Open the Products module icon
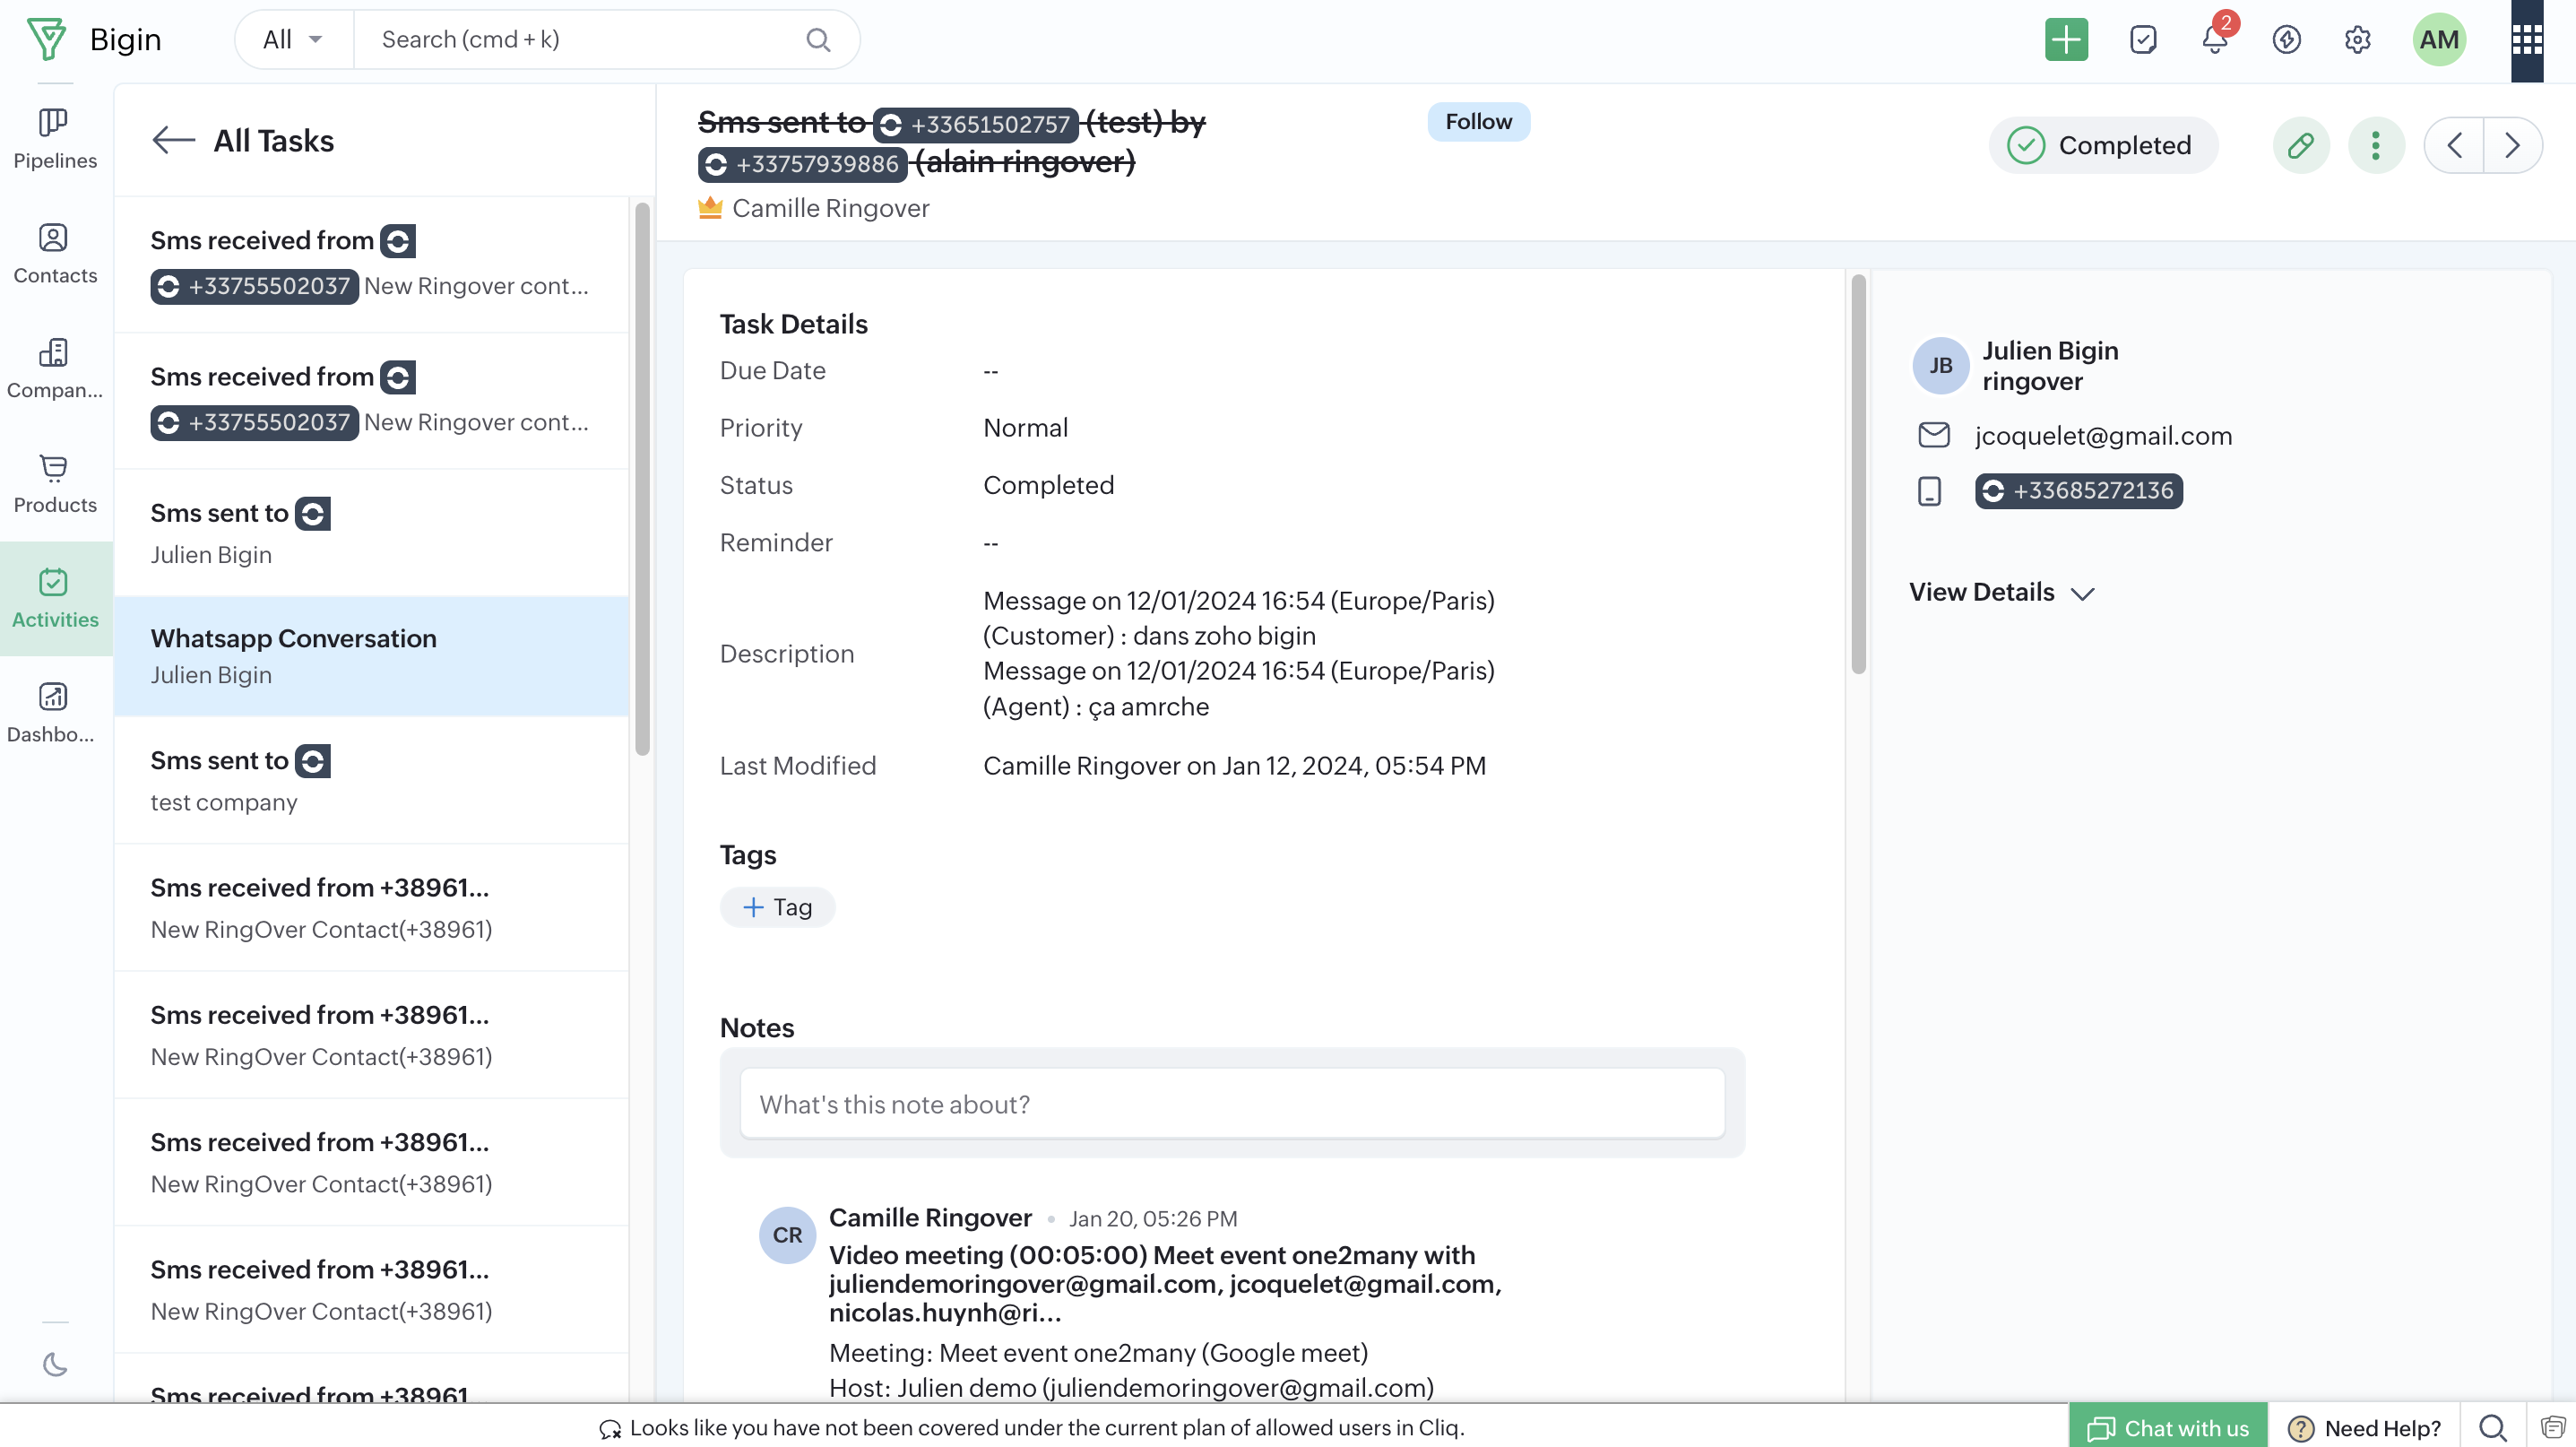This screenshot has height=1447, width=2576. coord(54,484)
